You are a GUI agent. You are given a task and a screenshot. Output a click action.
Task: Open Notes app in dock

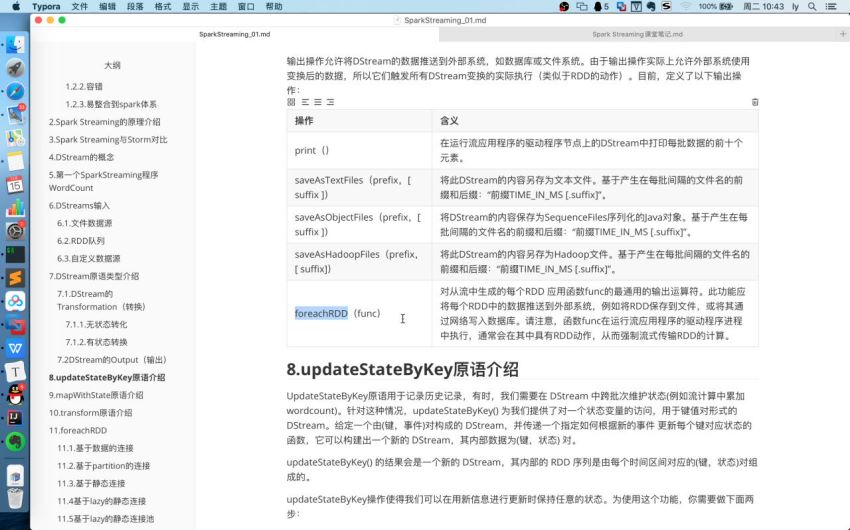coord(15,161)
